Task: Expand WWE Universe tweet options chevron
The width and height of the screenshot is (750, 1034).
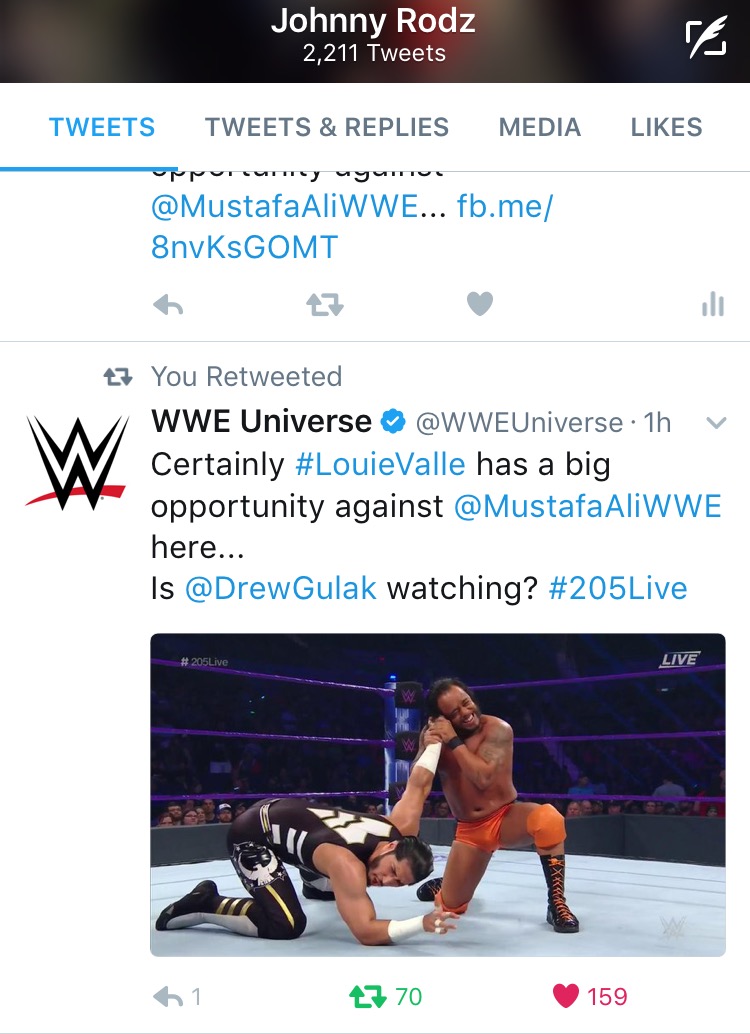Action: pos(716,423)
